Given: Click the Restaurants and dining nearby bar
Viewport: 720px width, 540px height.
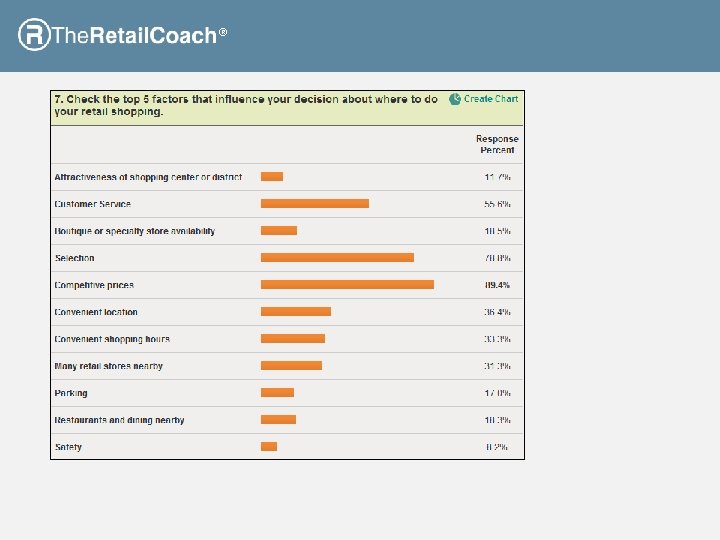Looking at the screenshot, I should coord(278,420).
